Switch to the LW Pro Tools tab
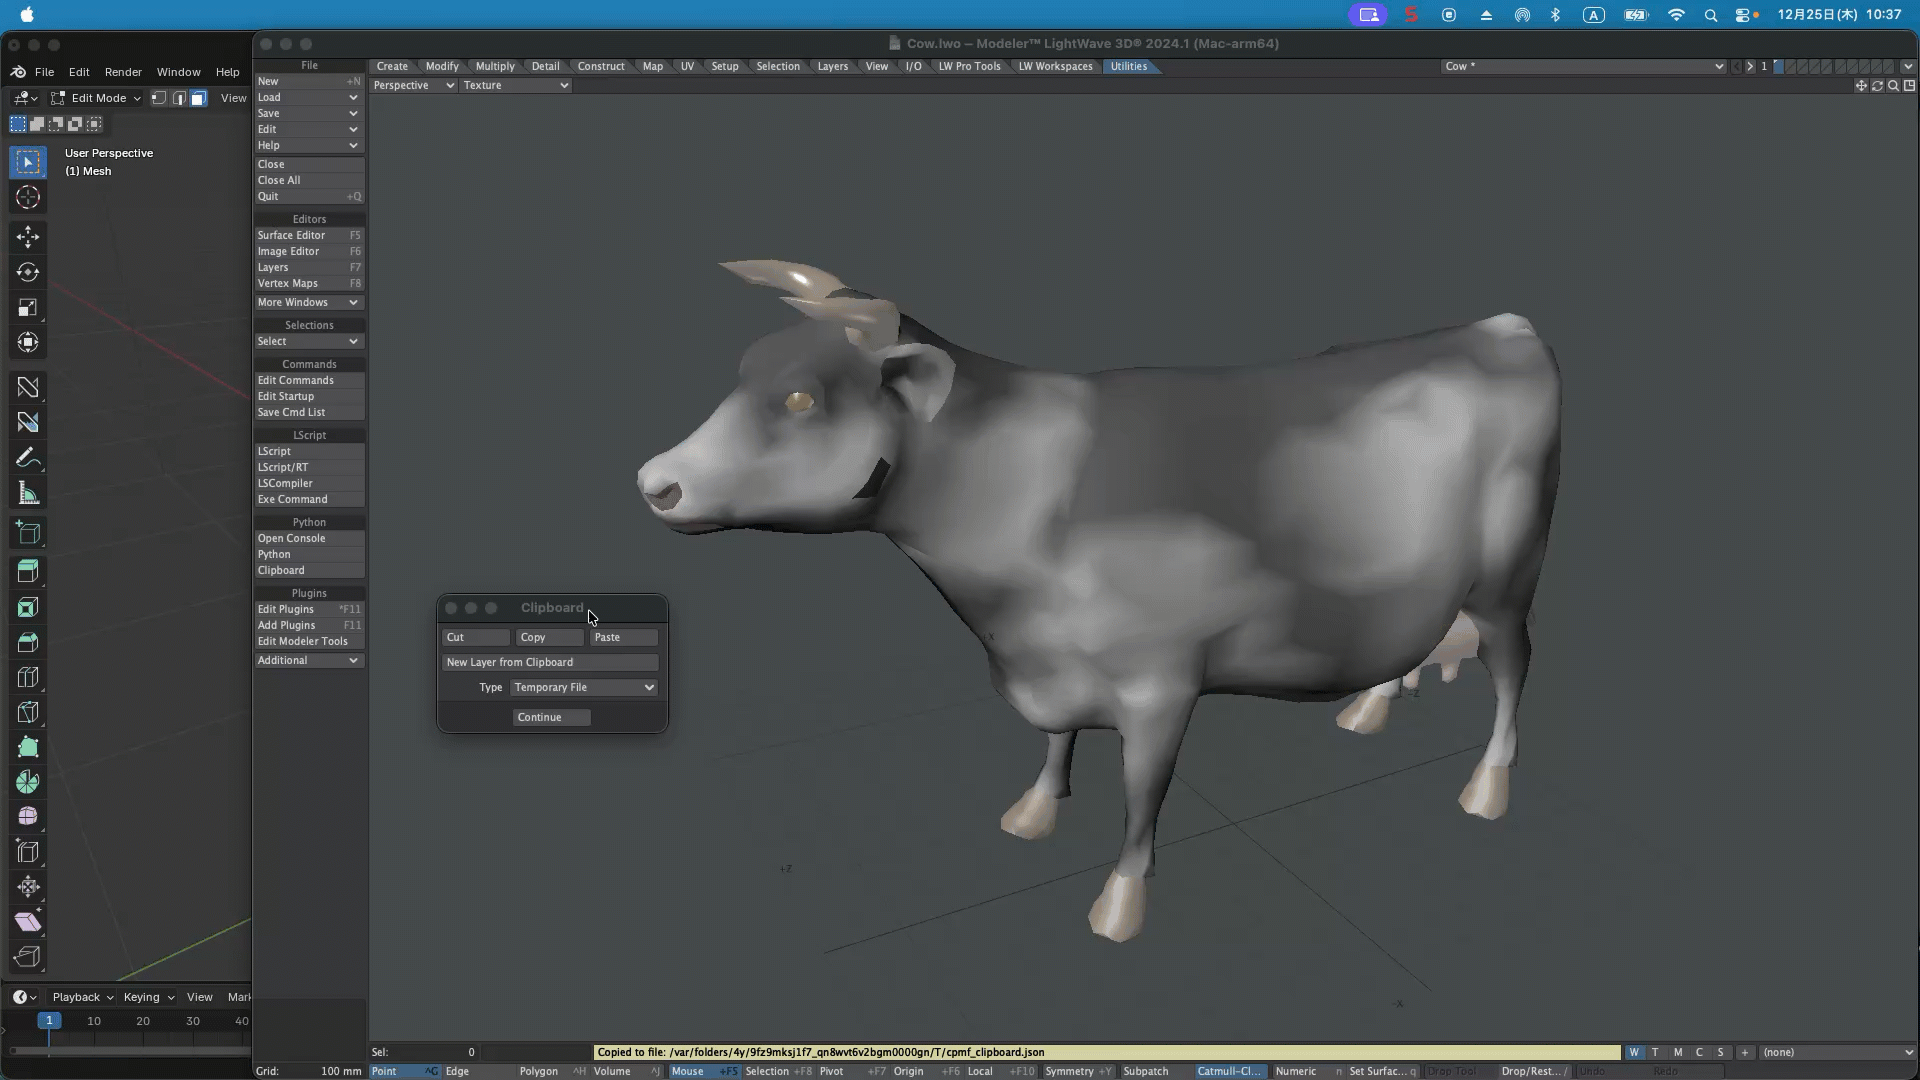This screenshot has width=1920, height=1080. (x=969, y=67)
